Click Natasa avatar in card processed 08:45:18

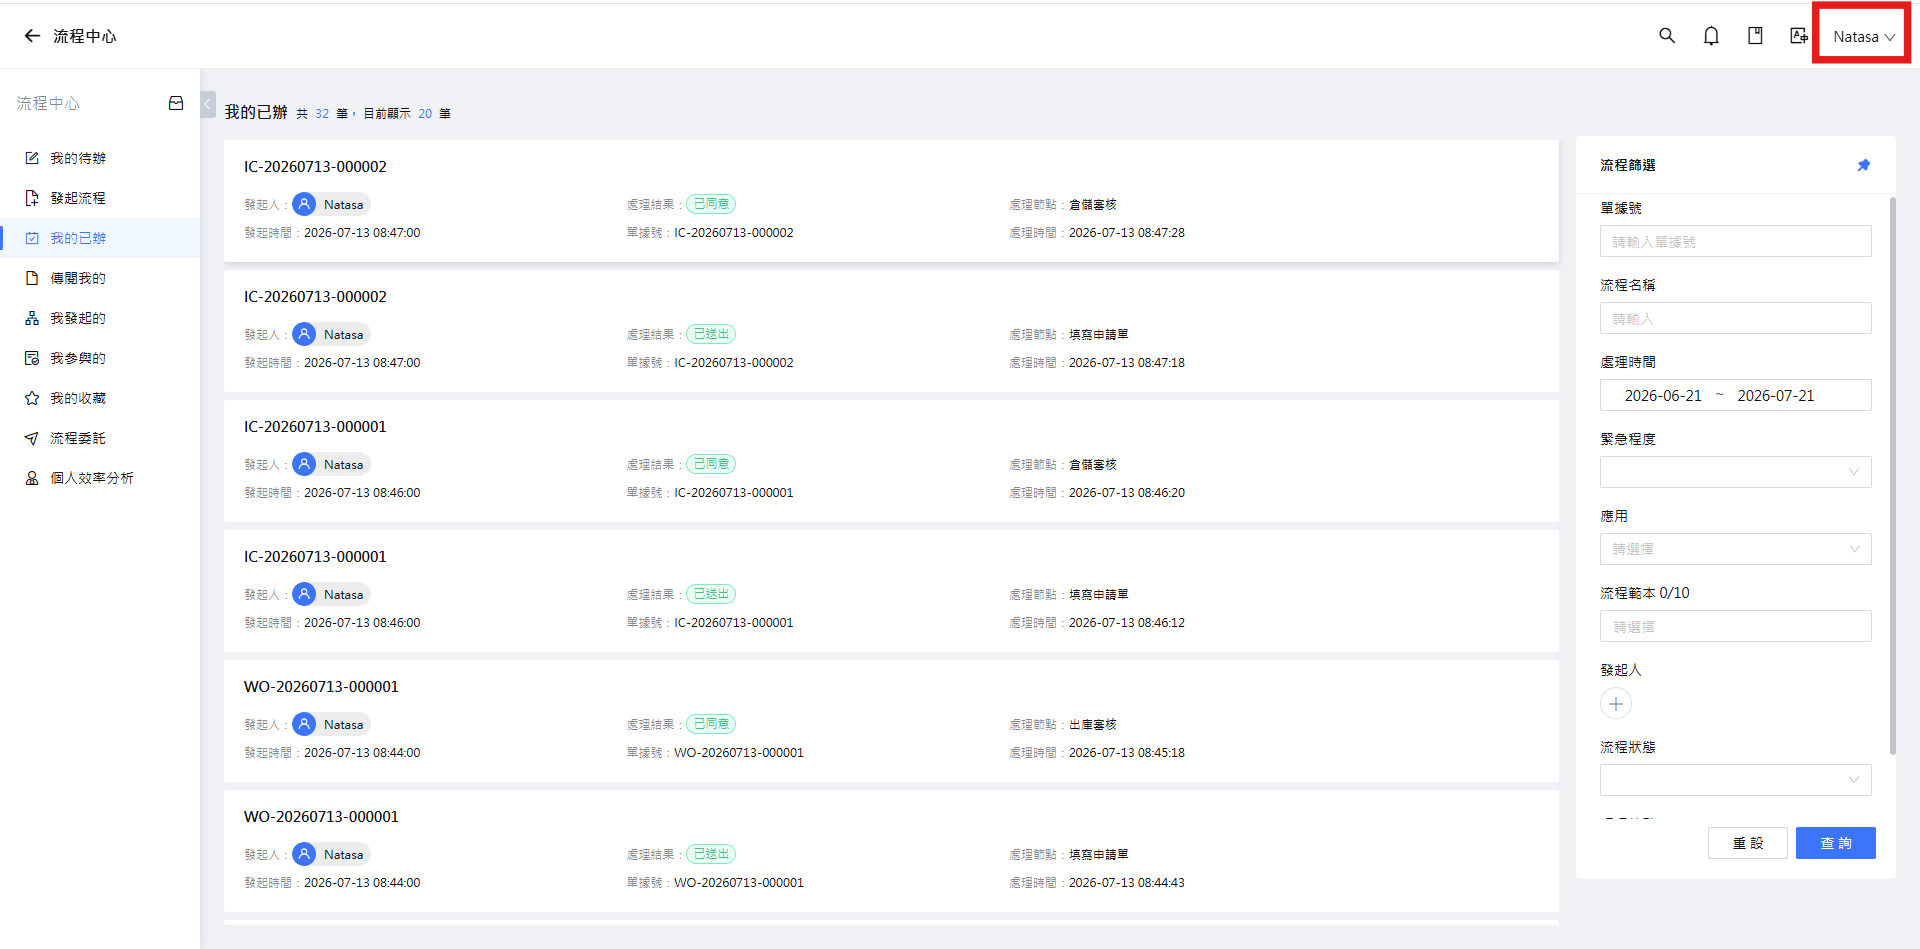coord(304,724)
